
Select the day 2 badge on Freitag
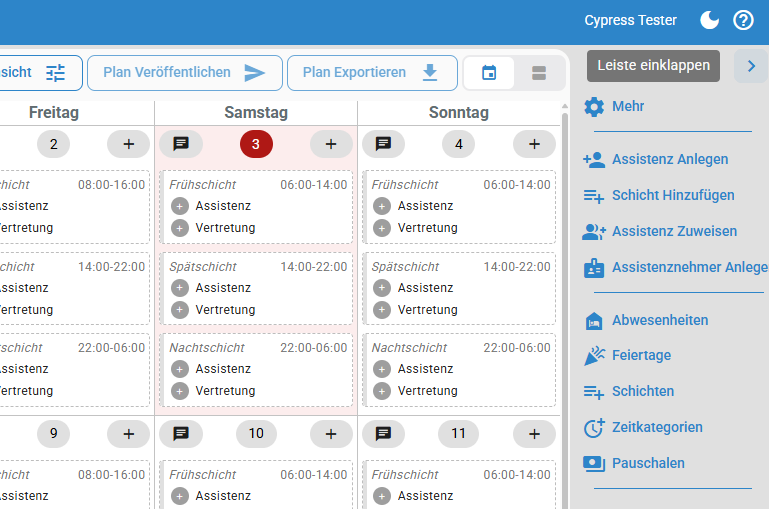pos(53,144)
